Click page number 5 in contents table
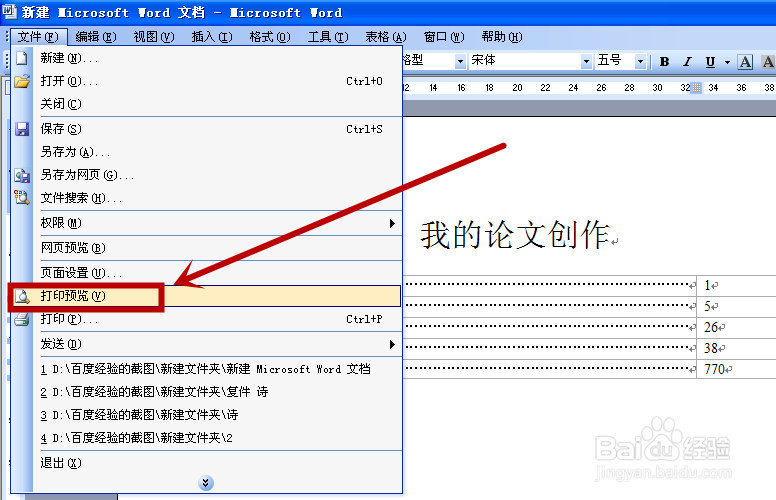The width and height of the screenshot is (776, 500). (x=708, y=306)
